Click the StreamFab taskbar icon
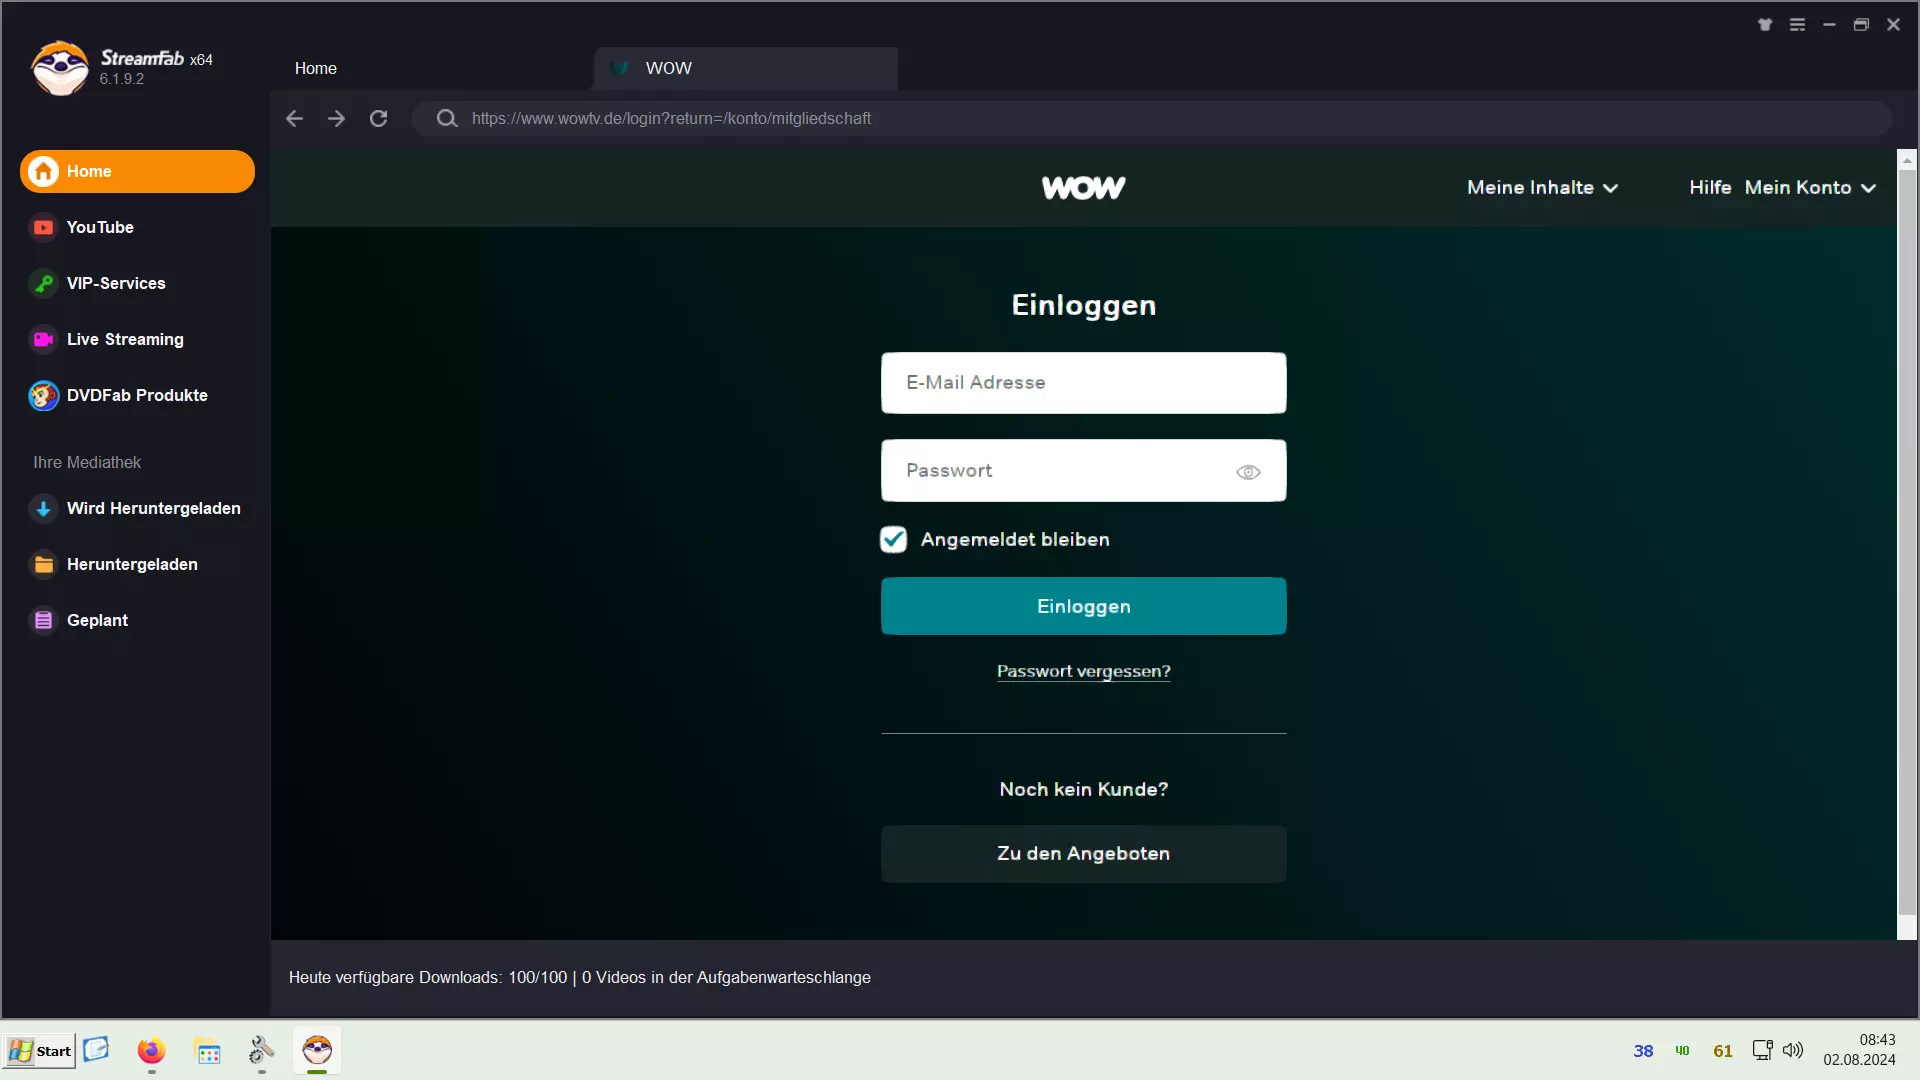1920x1080 pixels. point(317,1050)
